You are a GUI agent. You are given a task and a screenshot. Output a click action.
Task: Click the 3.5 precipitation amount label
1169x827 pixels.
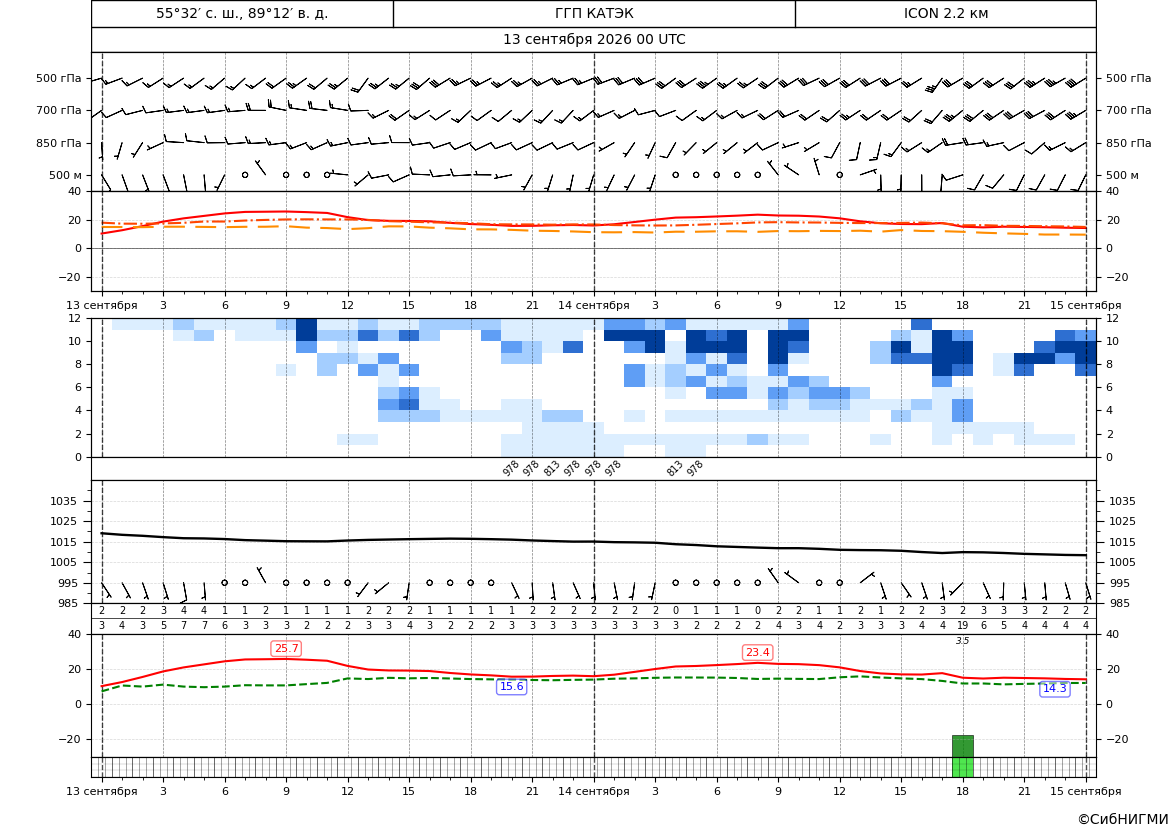pyautogui.click(x=962, y=641)
